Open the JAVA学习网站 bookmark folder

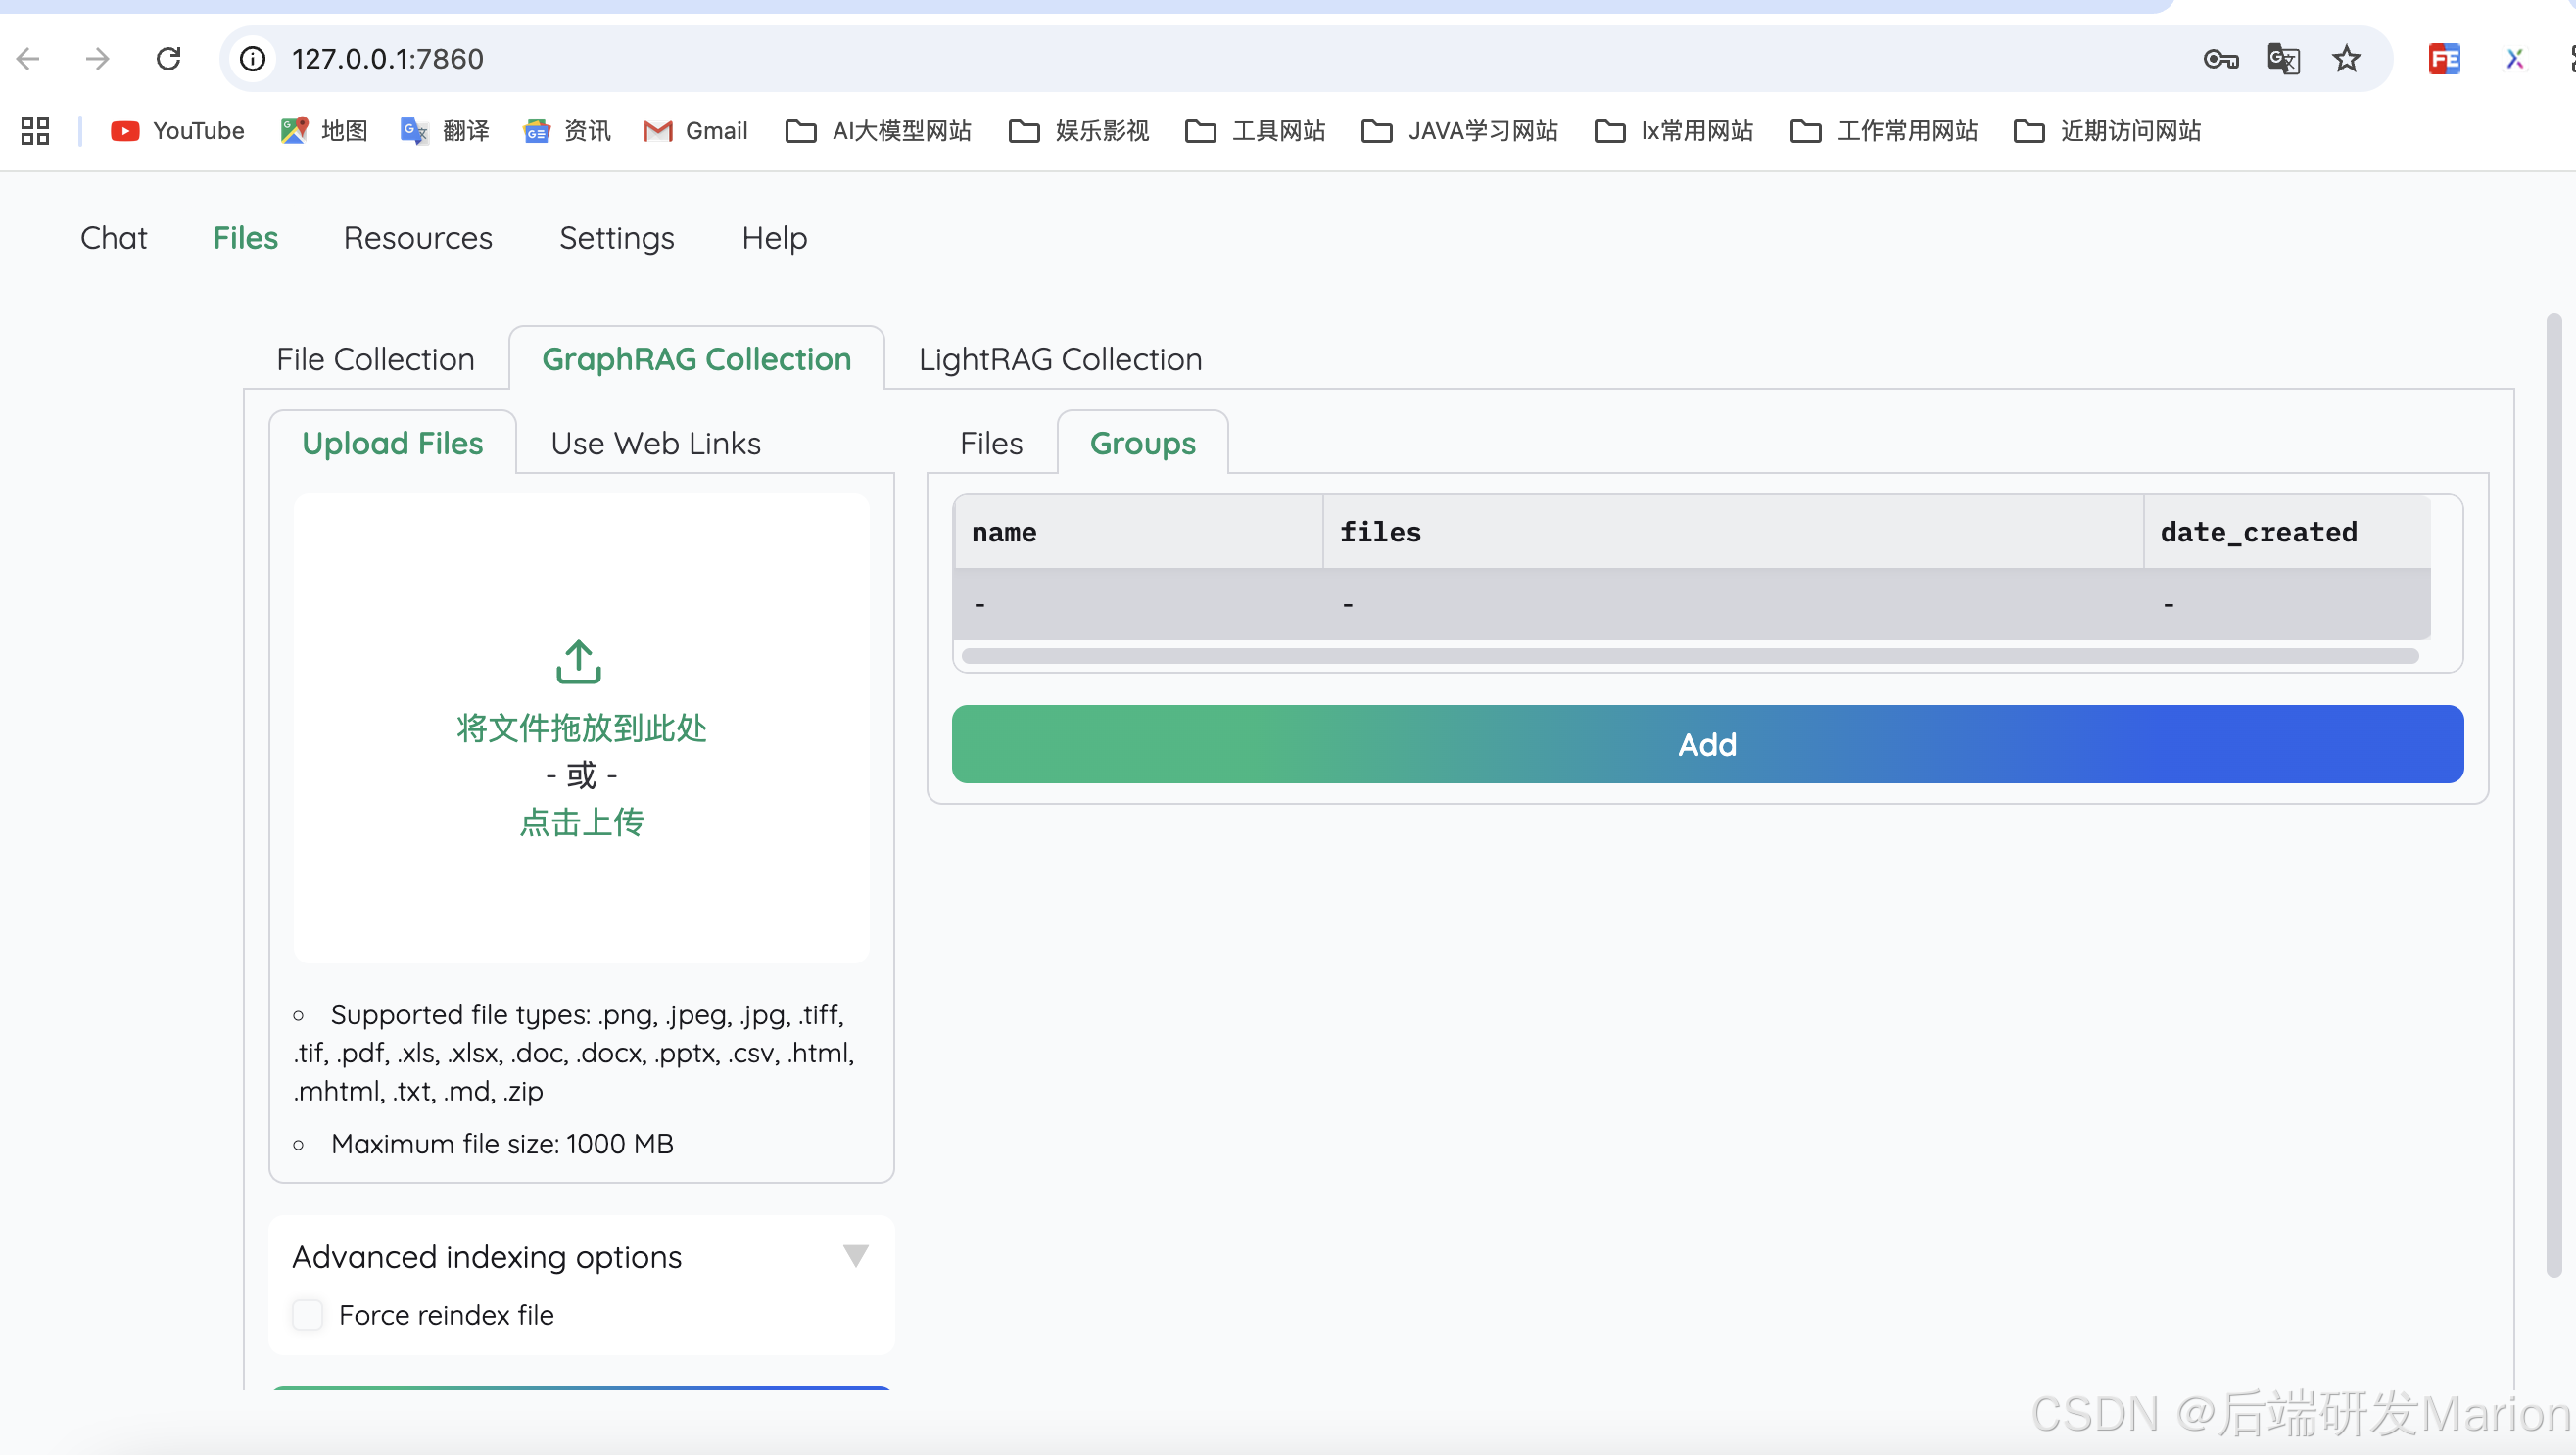[1460, 131]
